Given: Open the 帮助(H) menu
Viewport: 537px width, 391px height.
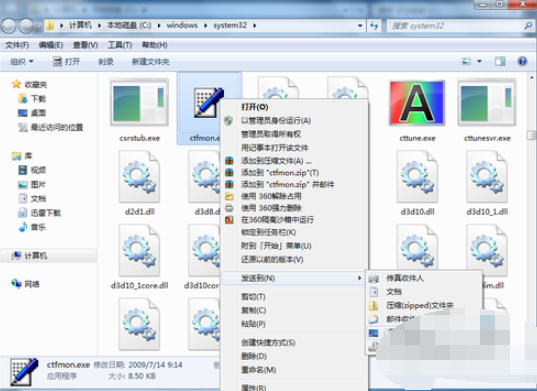Looking at the screenshot, I should 154,45.
